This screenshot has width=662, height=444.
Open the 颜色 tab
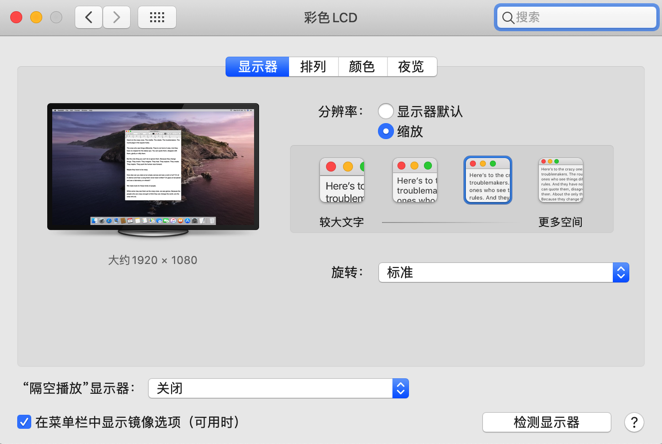click(x=362, y=67)
